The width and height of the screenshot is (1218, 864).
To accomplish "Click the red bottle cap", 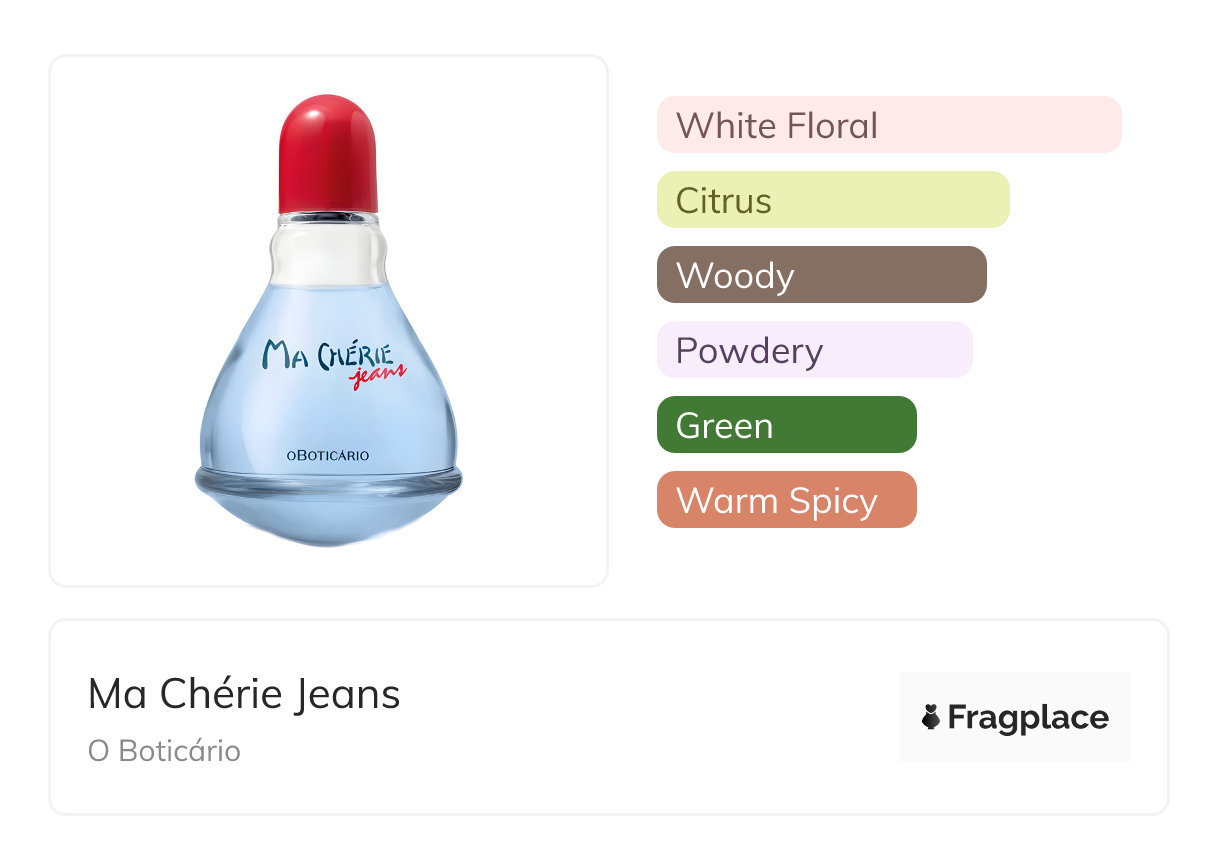I will point(328,154).
